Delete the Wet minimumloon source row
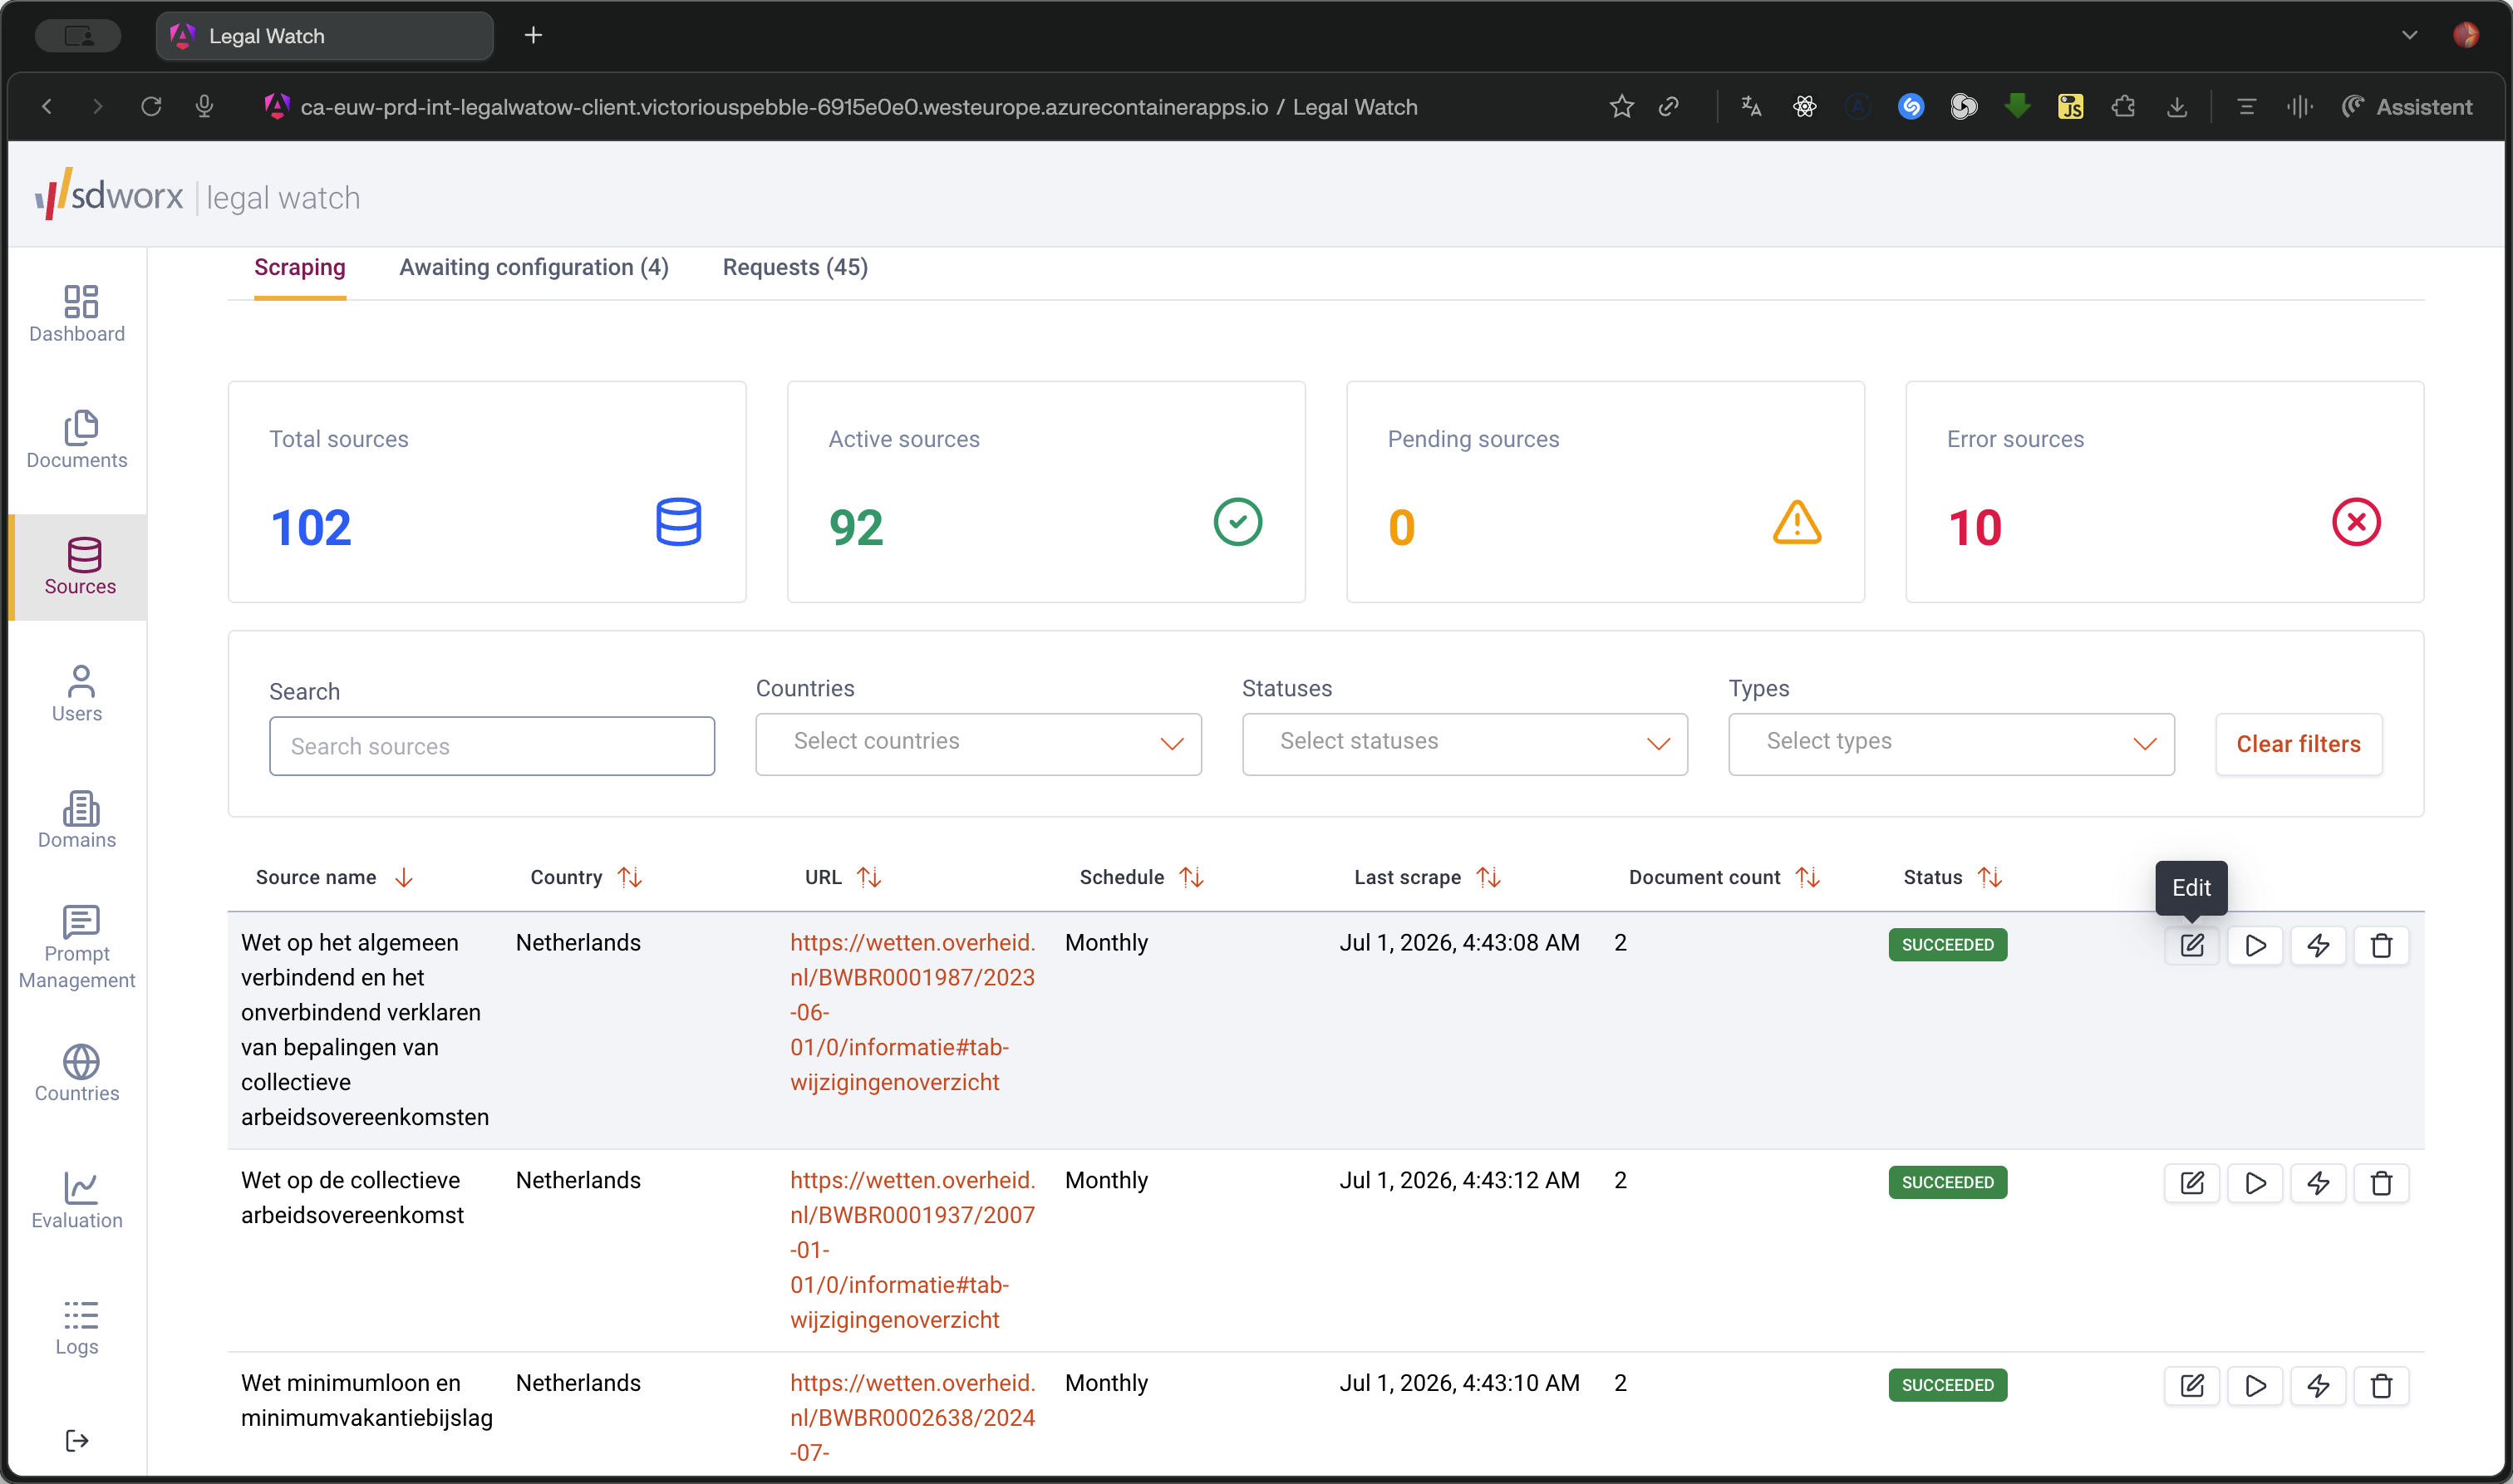This screenshot has height=1484, width=2513. point(2381,1385)
